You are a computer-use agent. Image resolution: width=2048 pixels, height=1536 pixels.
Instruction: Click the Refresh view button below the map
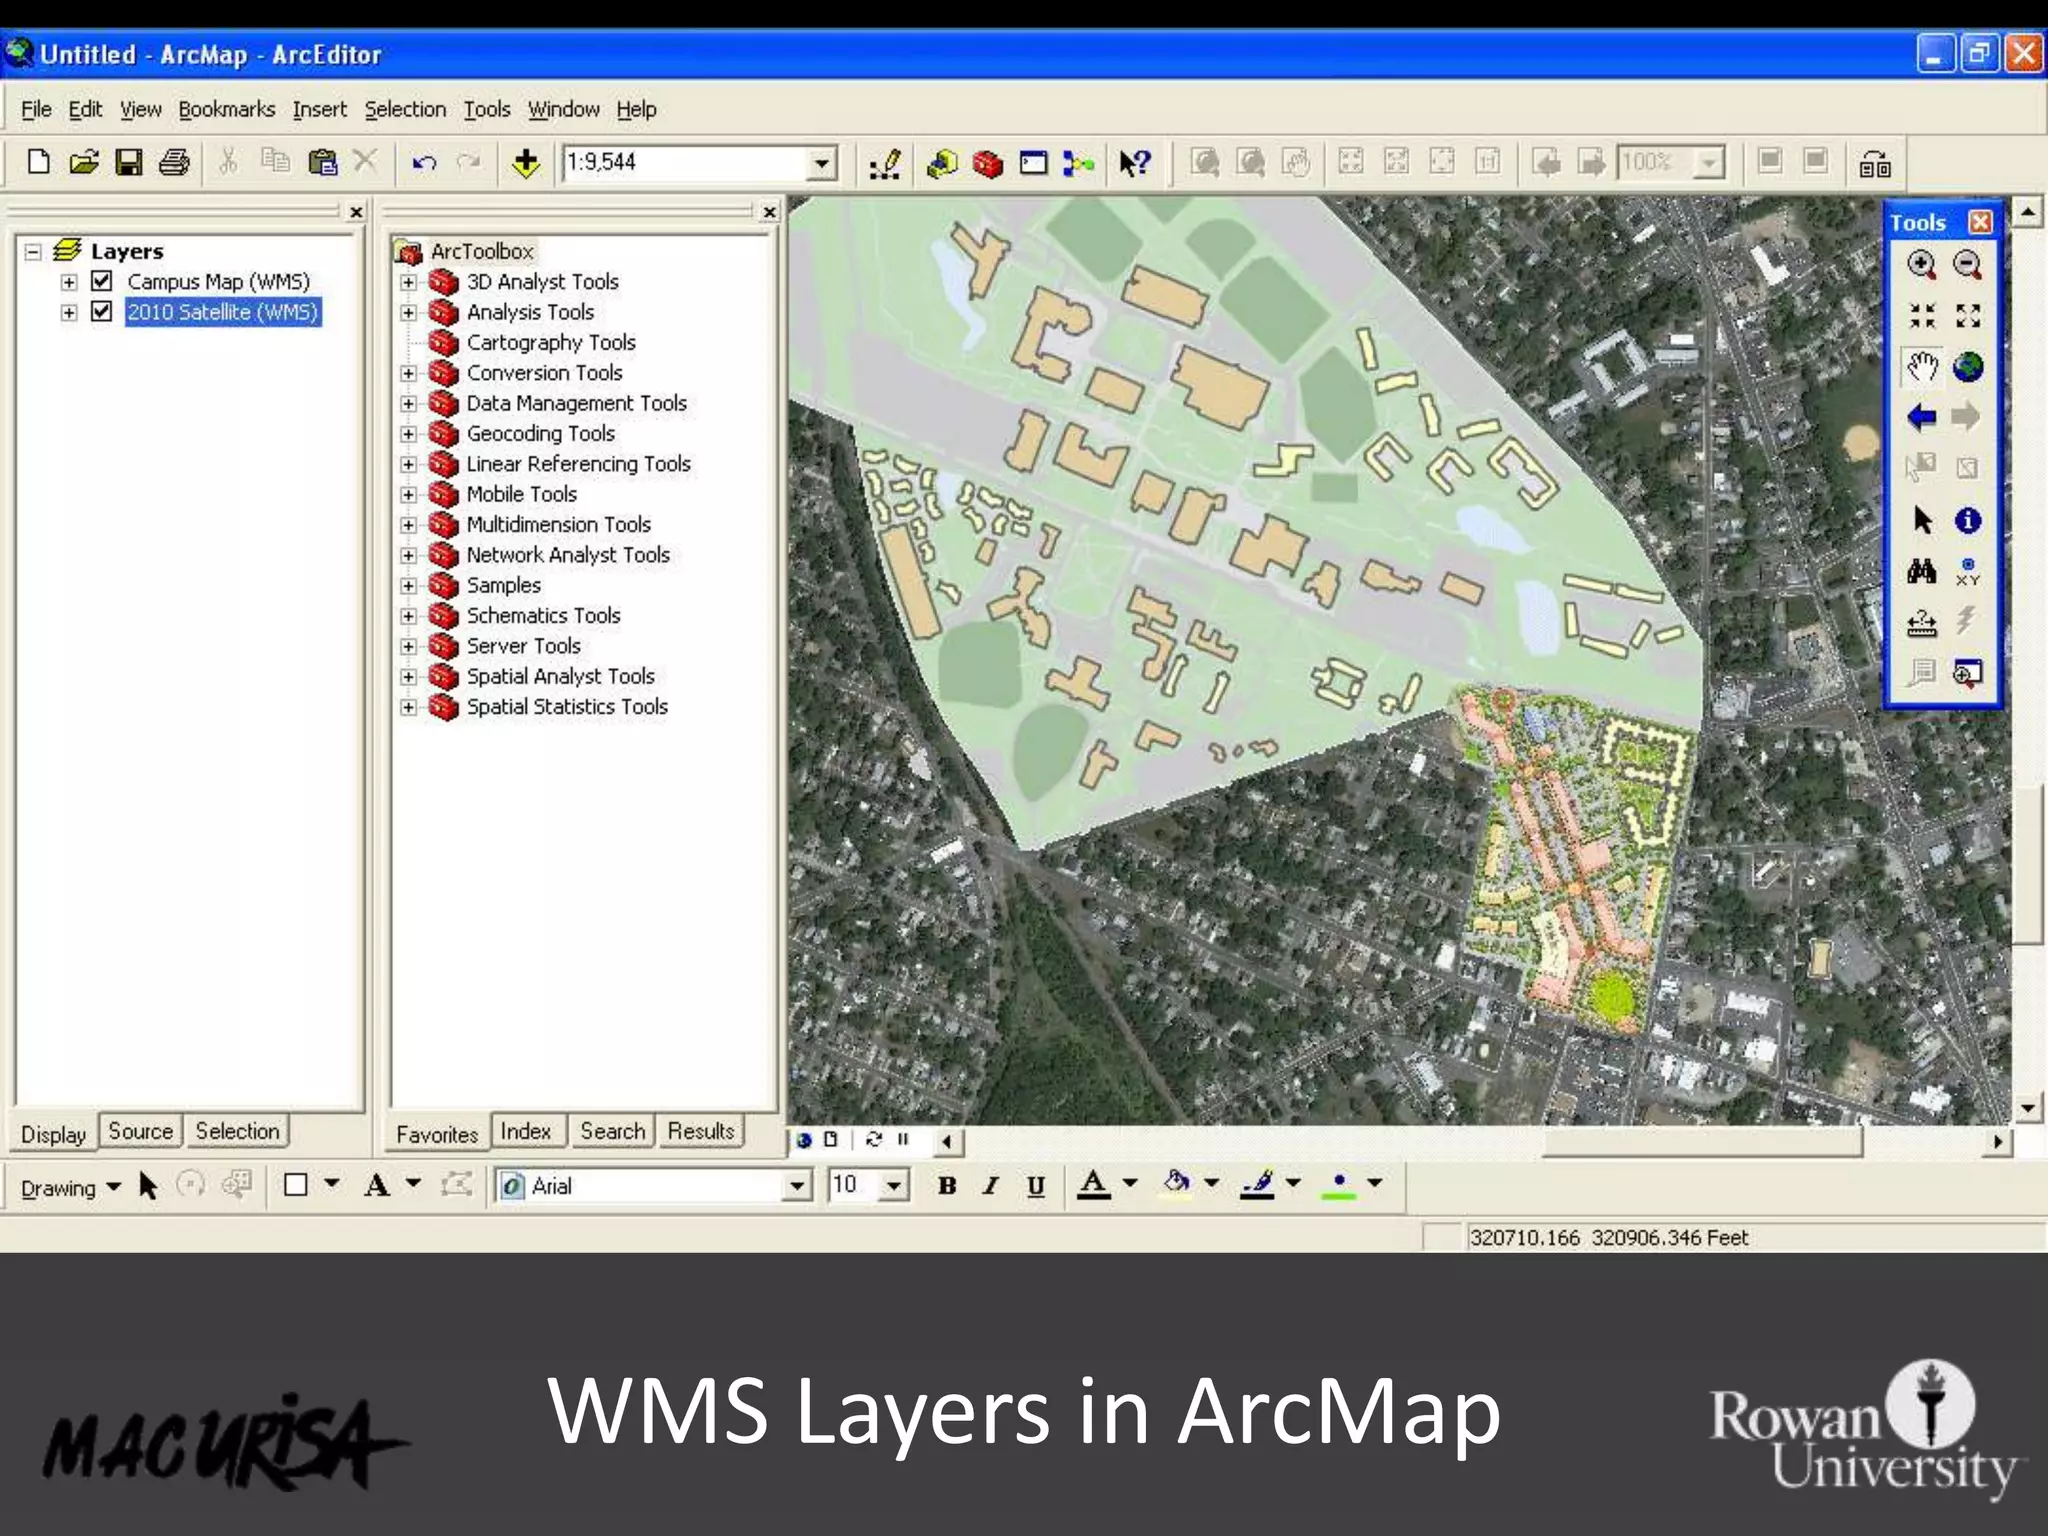(874, 1140)
